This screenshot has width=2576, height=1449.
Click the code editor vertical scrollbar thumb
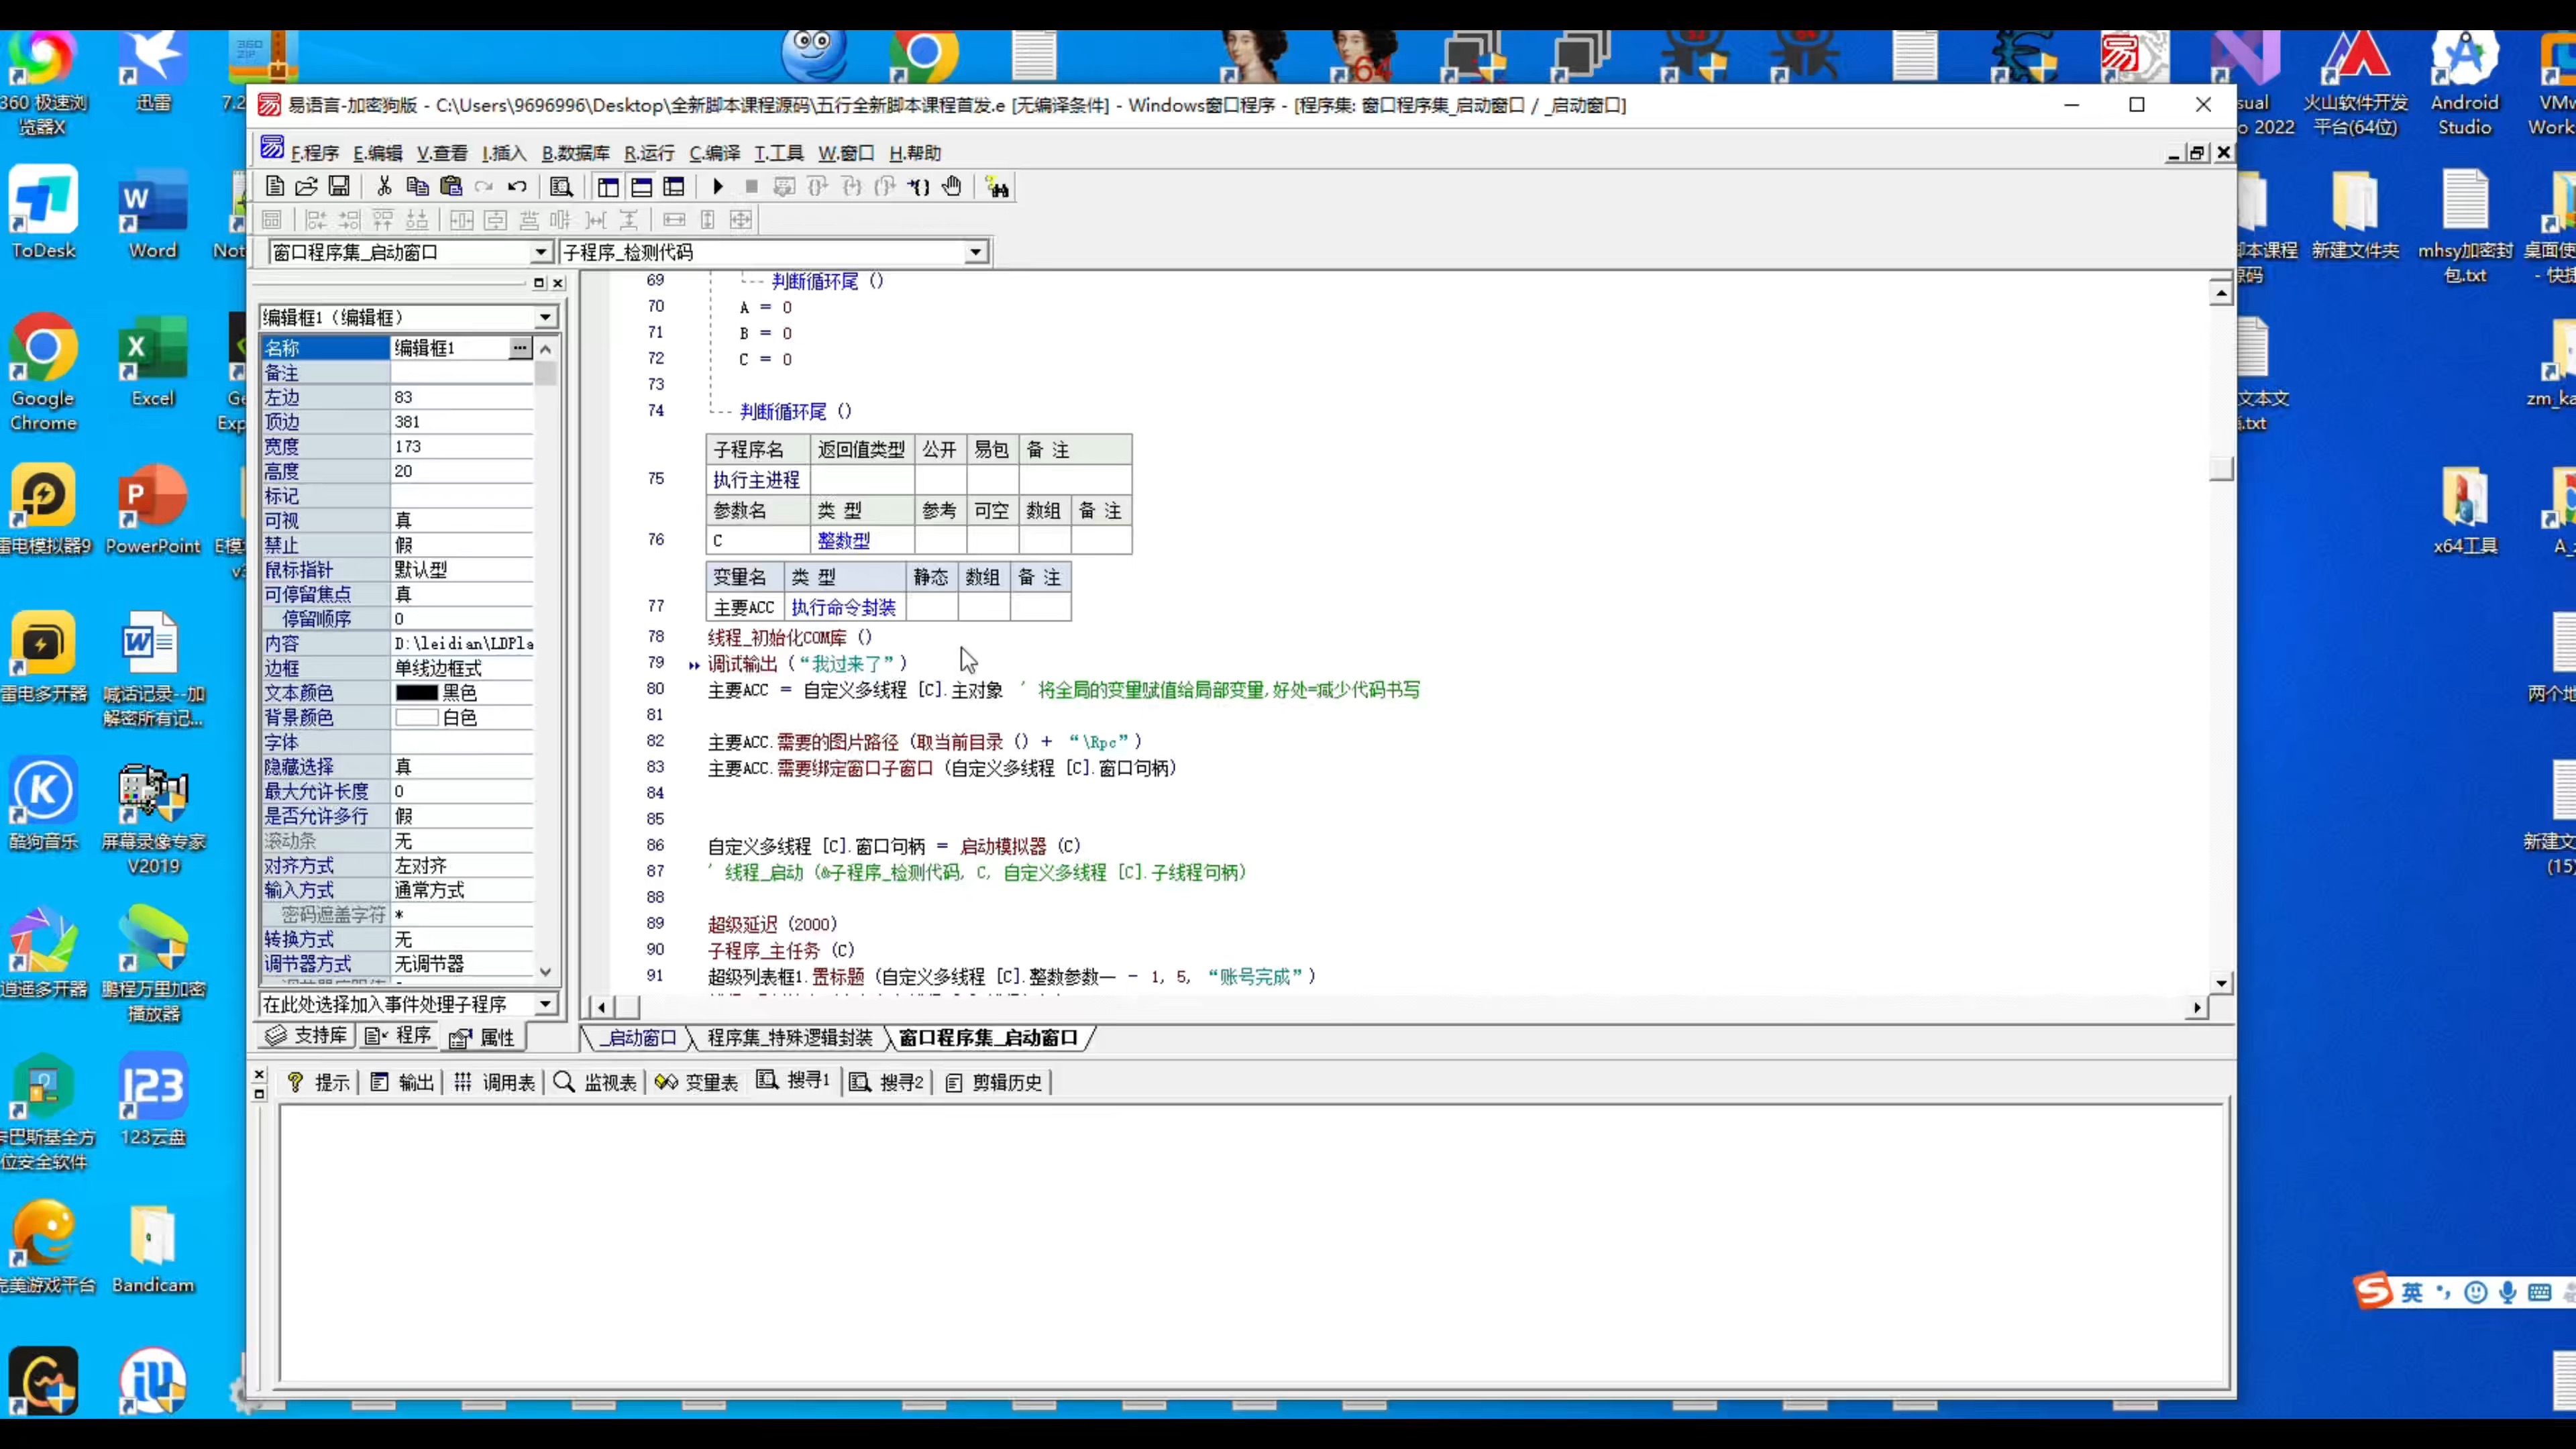click(2221, 468)
